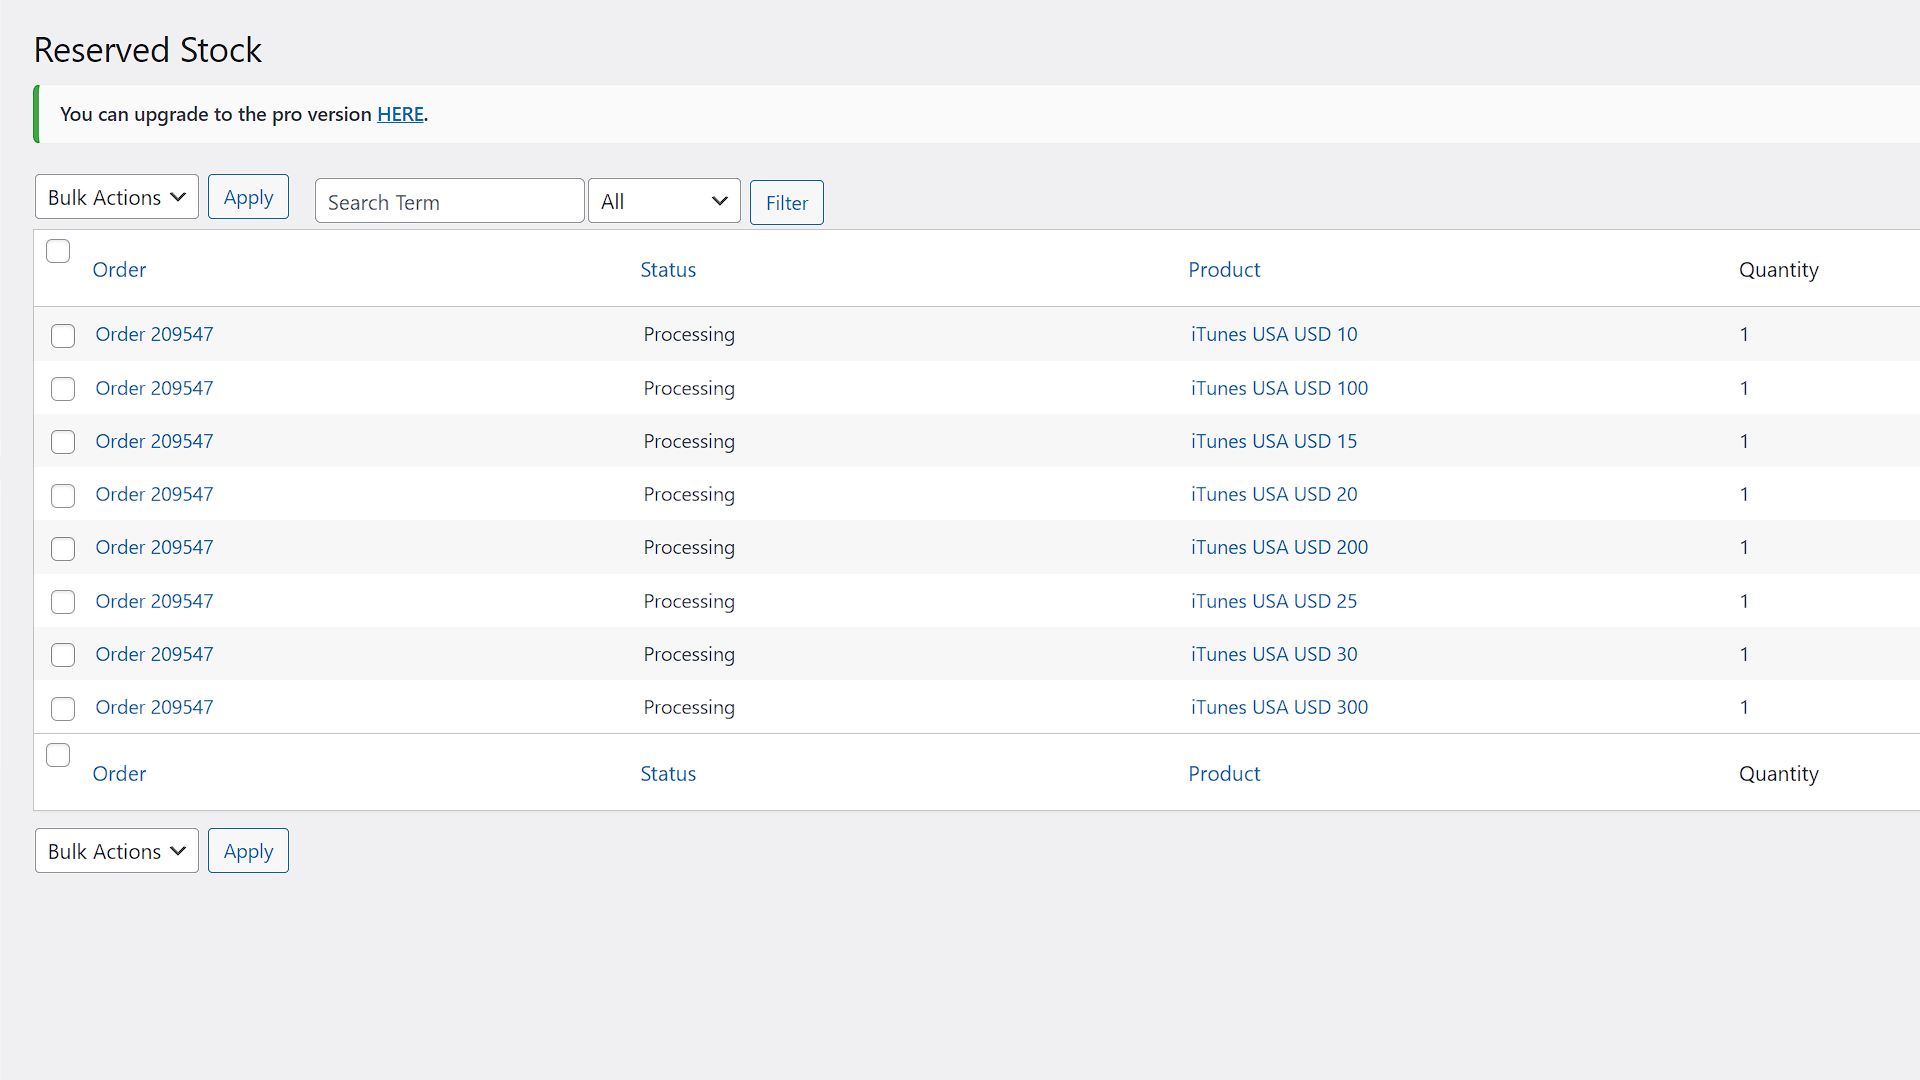
Task: Click the top Apply button
Action: (248, 197)
